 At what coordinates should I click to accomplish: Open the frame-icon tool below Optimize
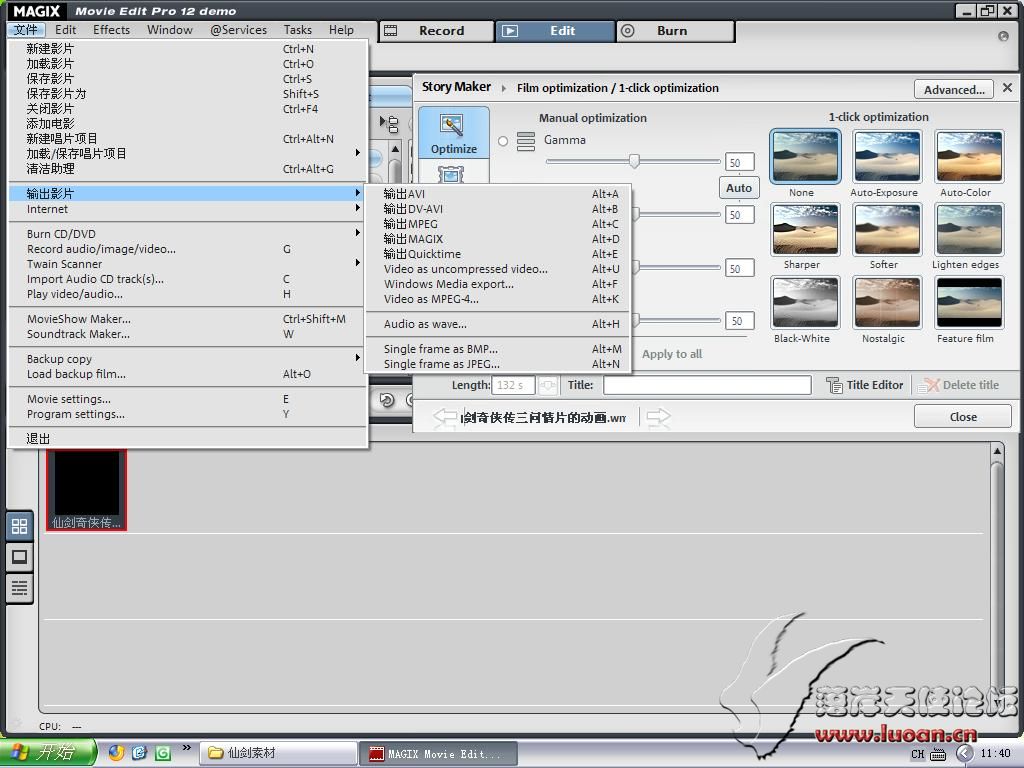tap(451, 174)
